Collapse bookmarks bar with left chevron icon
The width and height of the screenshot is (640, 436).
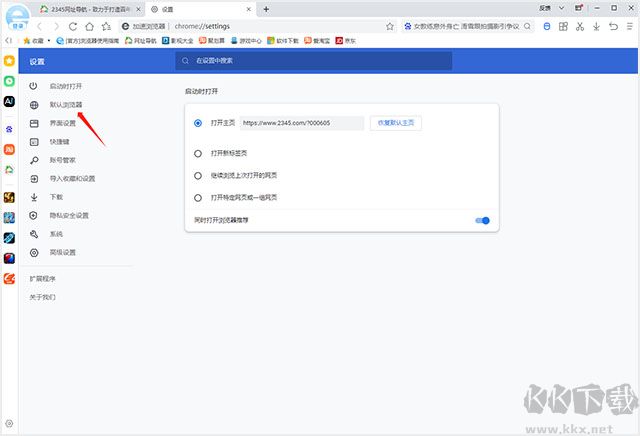[9, 40]
